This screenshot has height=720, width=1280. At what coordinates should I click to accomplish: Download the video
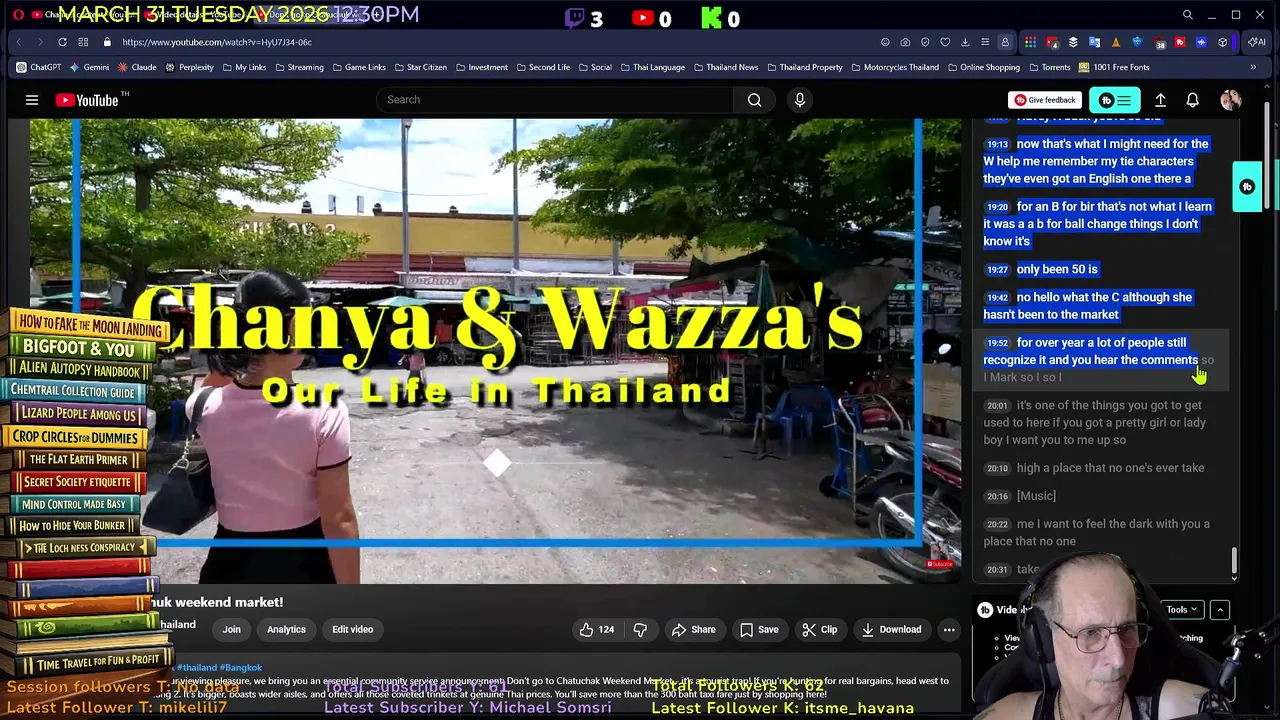pos(891,630)
